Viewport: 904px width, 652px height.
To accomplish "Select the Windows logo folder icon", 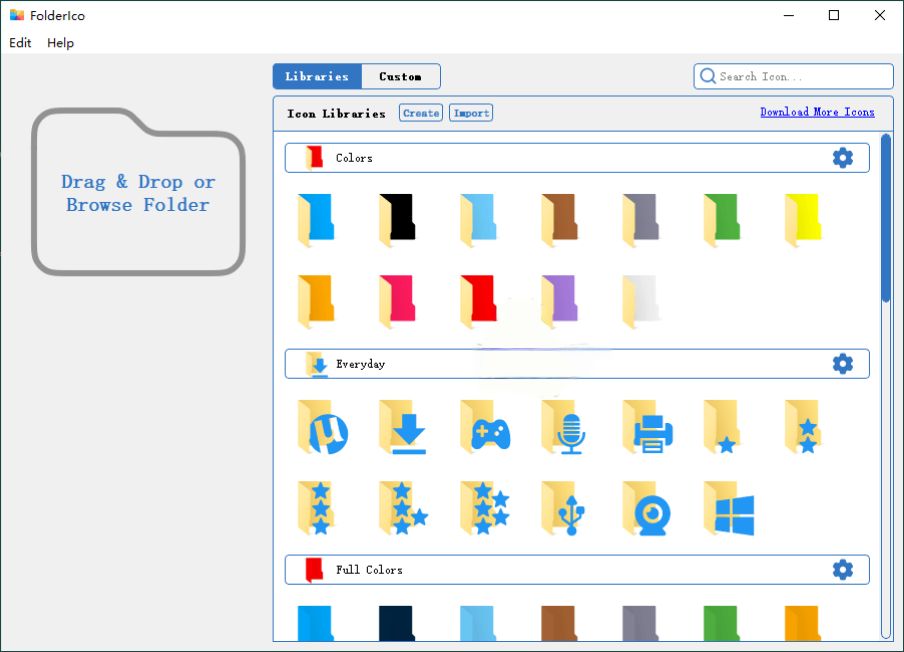I will [x=728, y=509].
